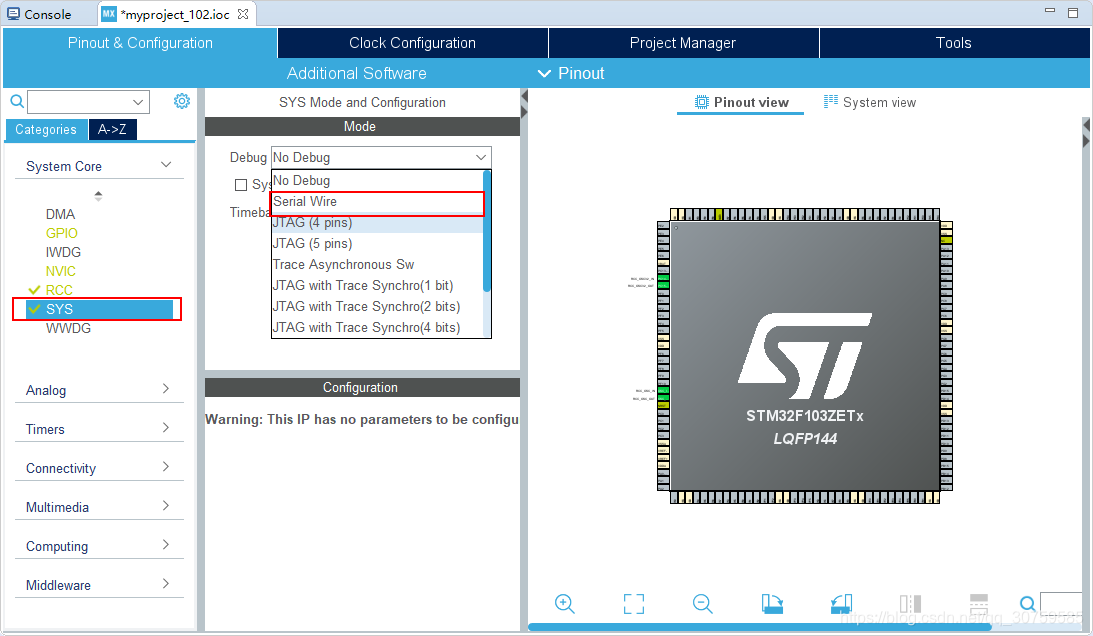This screenshot has width=1093, height=636.
Task: Click the Console monitor icon
Action: pyautogui.click(x=13, y=14)
